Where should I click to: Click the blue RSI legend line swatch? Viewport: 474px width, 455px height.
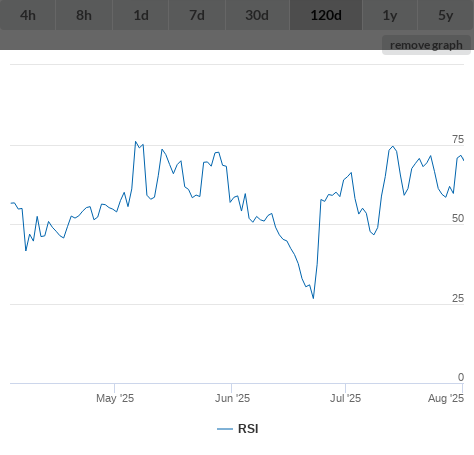[x=225, y=429]
